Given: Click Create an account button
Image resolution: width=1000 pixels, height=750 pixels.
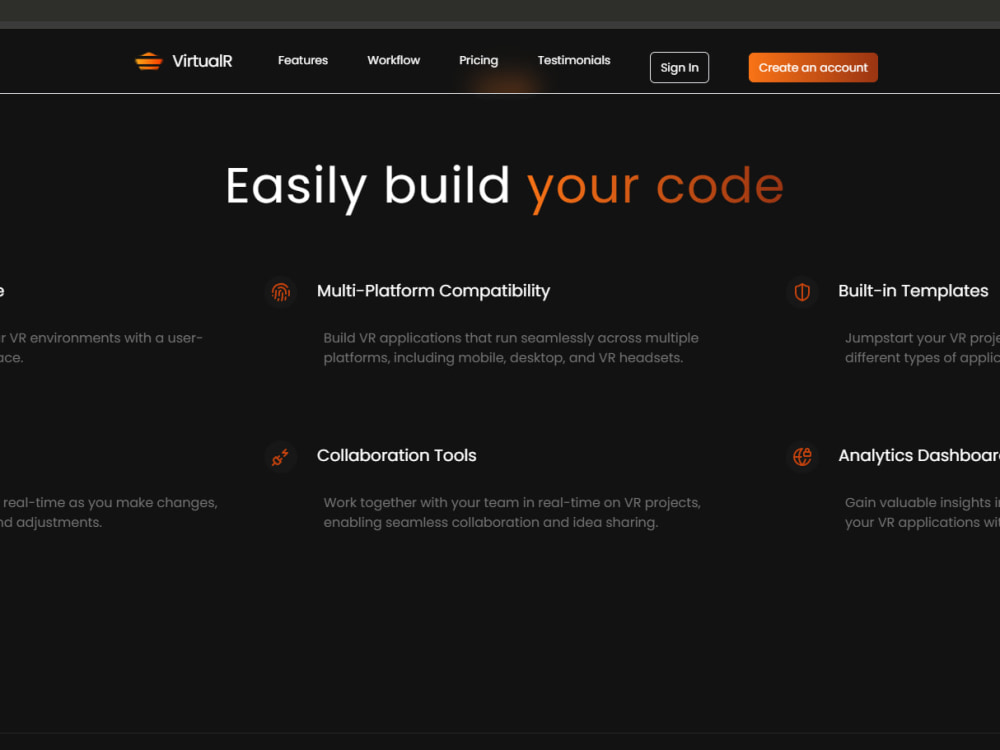Looking at the screenshot, I should 813,68.
